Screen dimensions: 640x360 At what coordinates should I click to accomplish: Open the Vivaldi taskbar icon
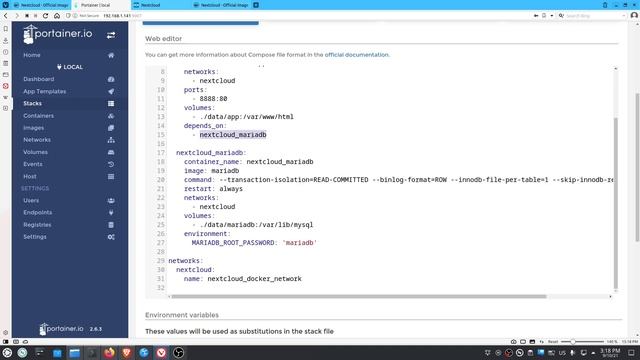pos(161,353)
